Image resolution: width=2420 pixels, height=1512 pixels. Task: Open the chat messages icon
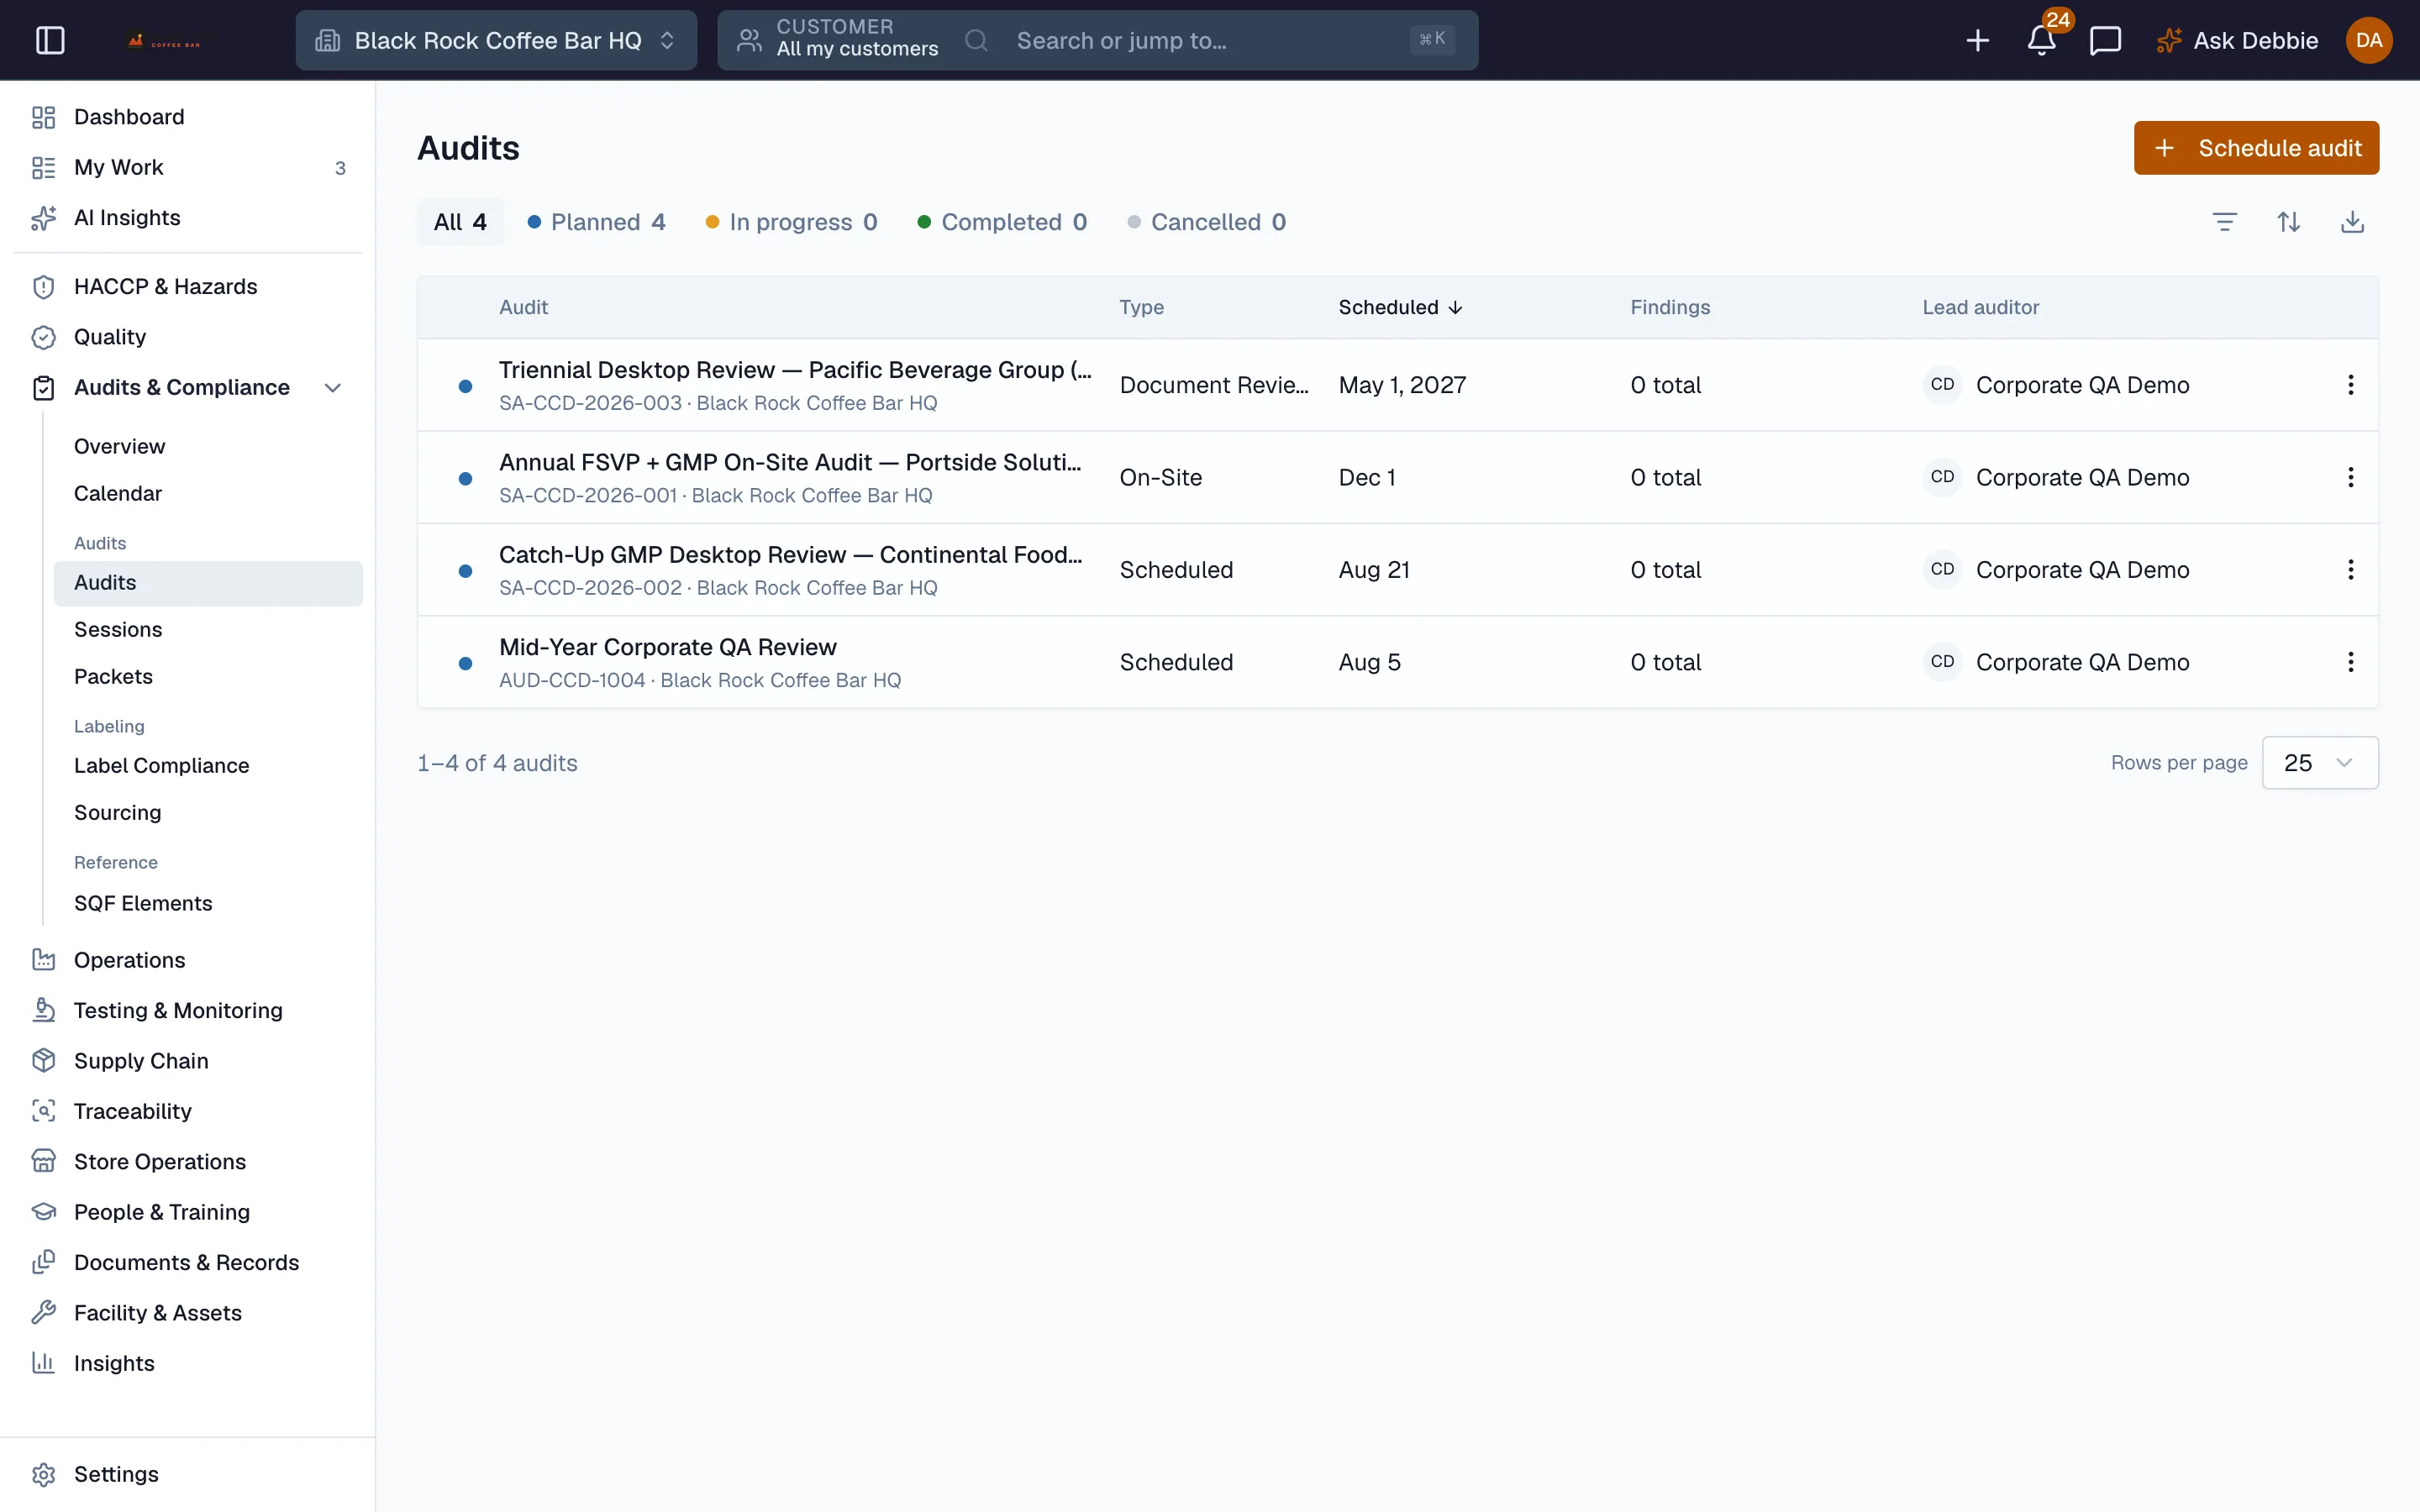[2105, 40]
